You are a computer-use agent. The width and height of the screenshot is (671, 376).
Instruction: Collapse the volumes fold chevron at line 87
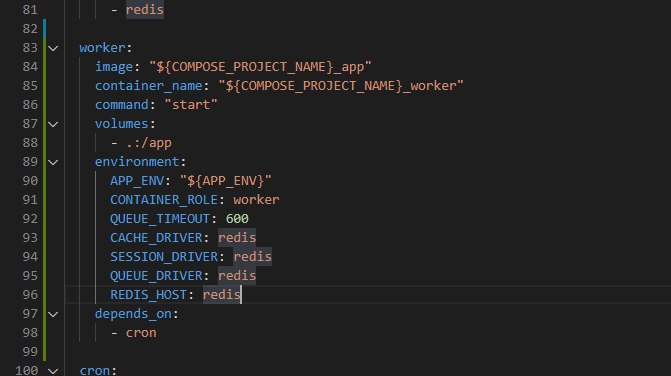pyautogui.click(x=53, y=124)
